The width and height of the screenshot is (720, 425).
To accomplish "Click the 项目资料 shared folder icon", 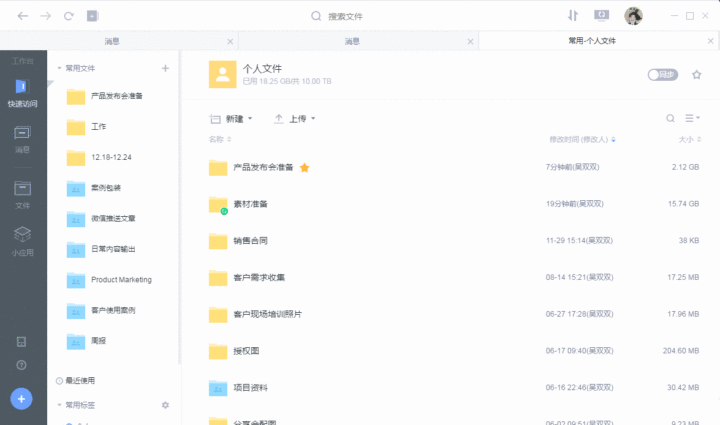I will tap(218, 388).
